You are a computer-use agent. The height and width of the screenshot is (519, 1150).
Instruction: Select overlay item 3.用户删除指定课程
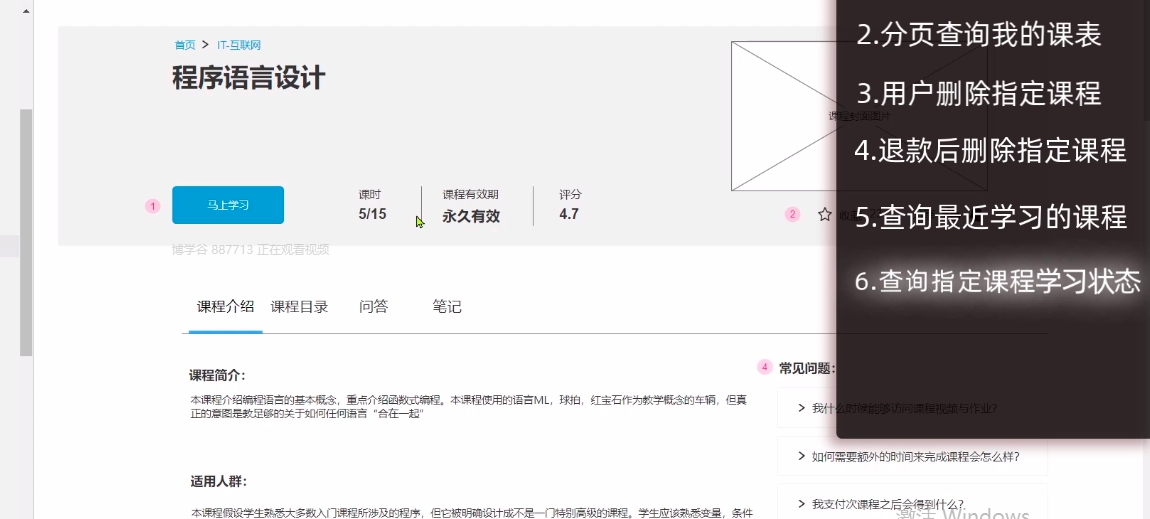[979, 94]
